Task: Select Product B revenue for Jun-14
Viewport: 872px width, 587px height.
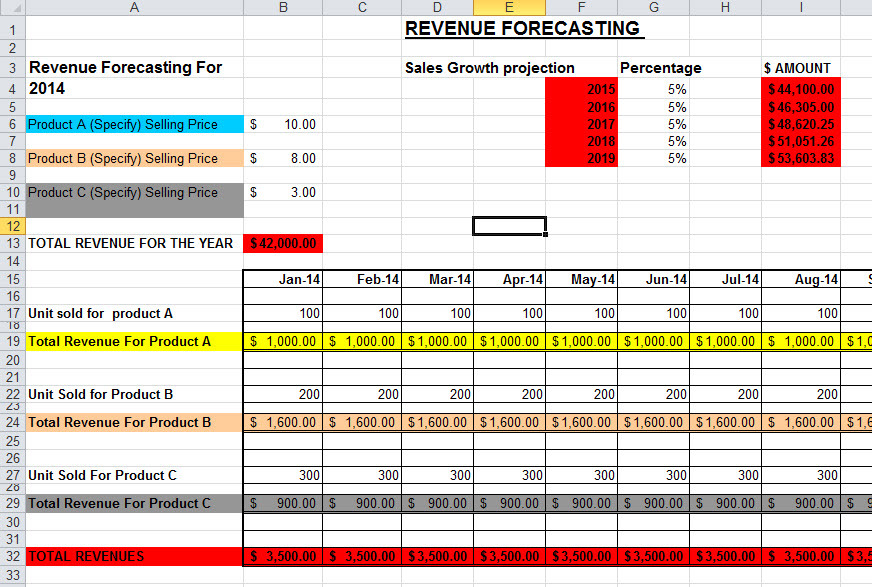Action: tap(653, 422)
